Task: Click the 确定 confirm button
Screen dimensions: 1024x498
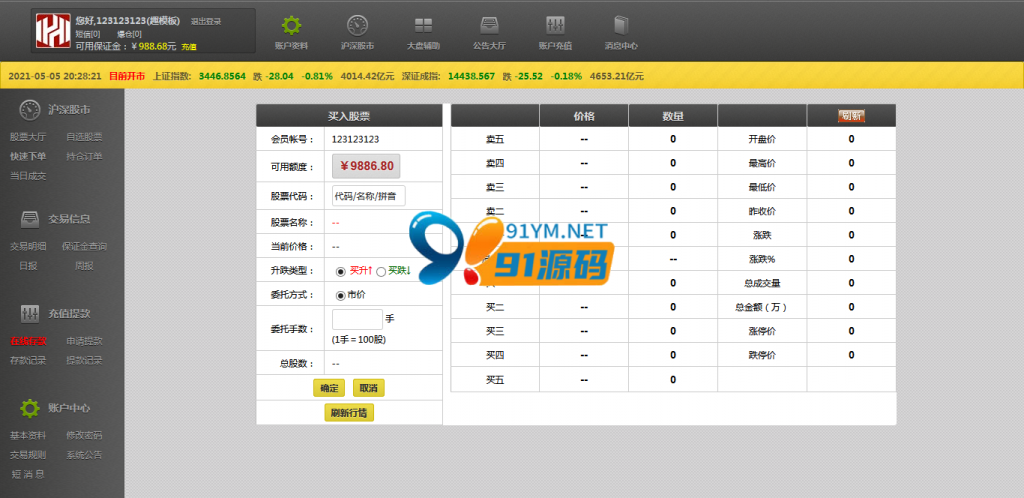Action: pos(329,388)
